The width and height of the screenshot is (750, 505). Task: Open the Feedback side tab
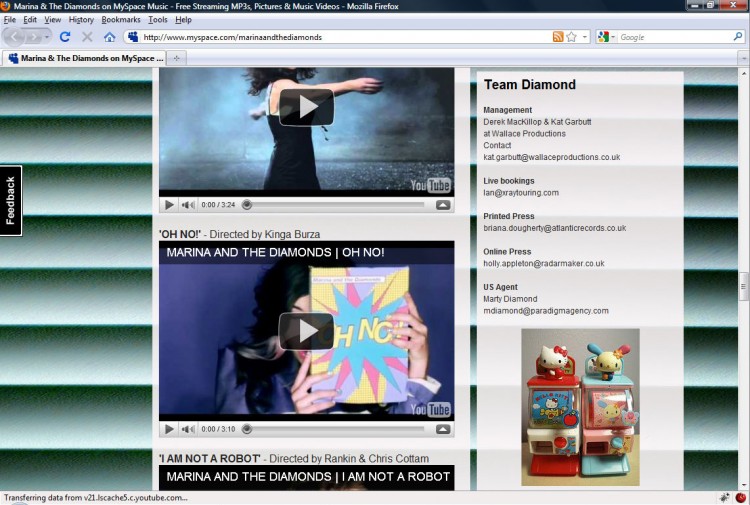pos(11,200)
